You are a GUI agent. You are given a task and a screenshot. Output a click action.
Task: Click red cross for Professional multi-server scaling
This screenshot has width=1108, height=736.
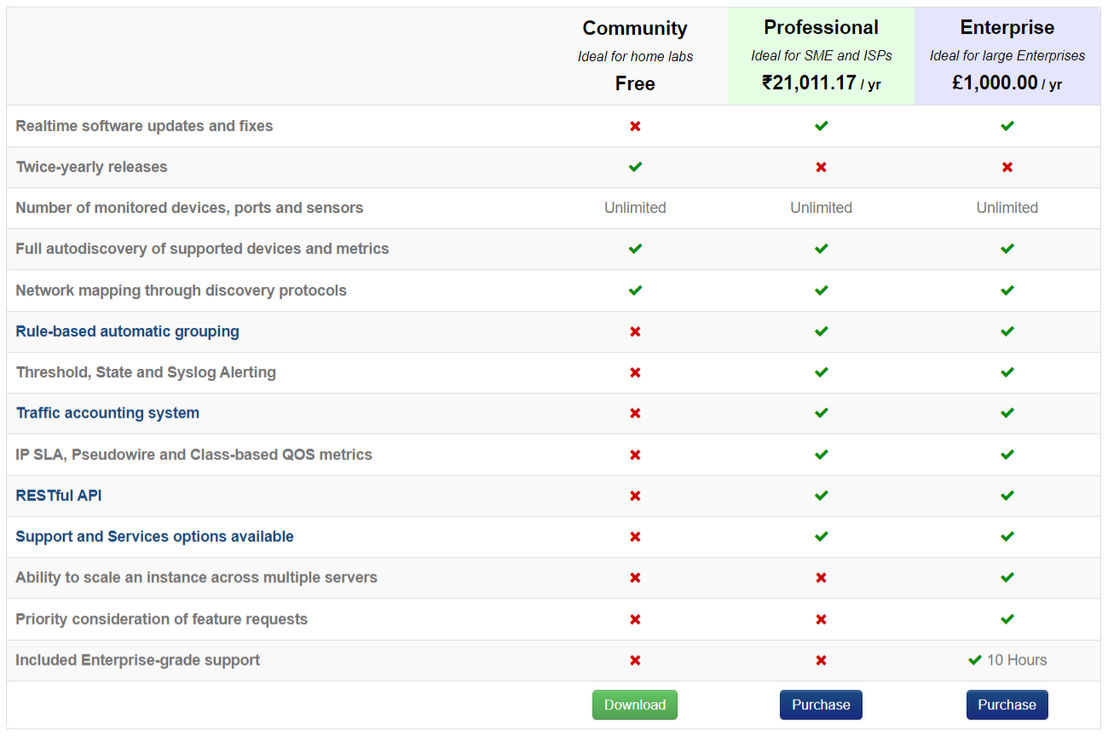coord(821,578)
